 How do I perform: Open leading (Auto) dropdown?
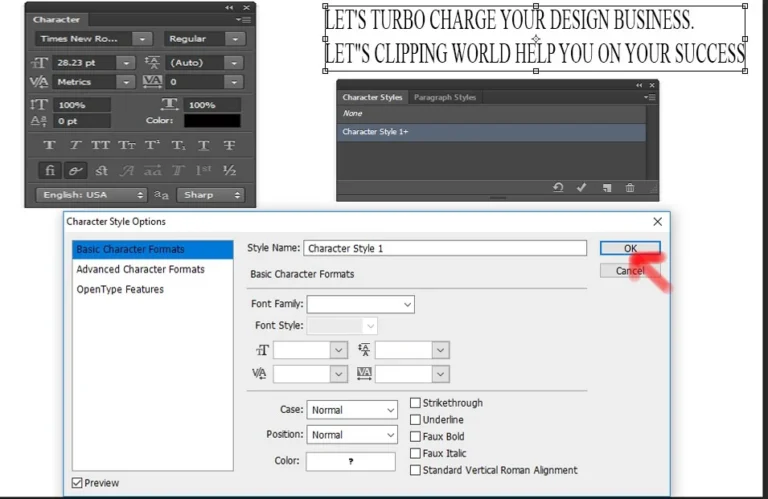tap(234, 63)
